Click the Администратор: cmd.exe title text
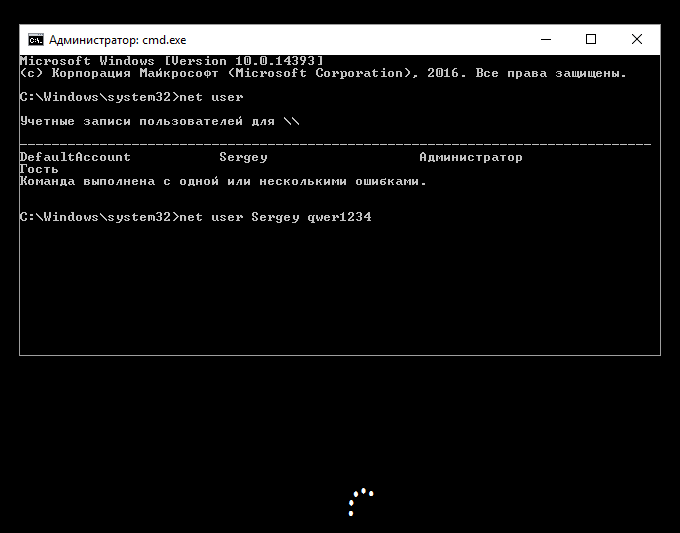 [x=118, y=40]
